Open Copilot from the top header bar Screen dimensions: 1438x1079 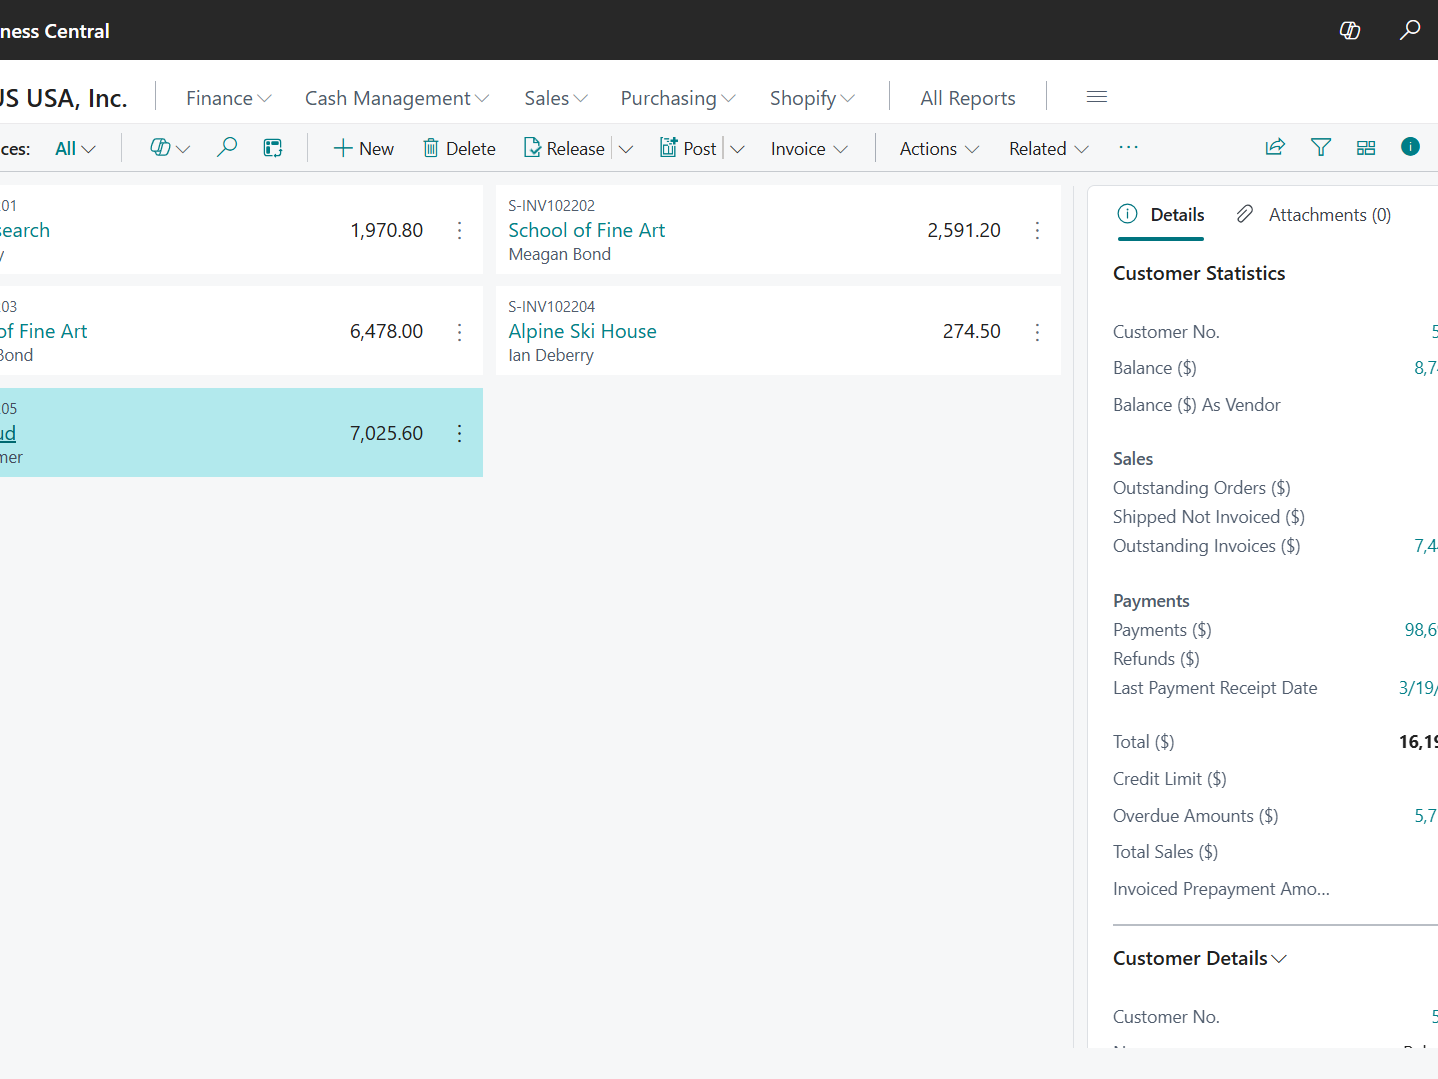pyautogui.click(x=1349, y=30)
